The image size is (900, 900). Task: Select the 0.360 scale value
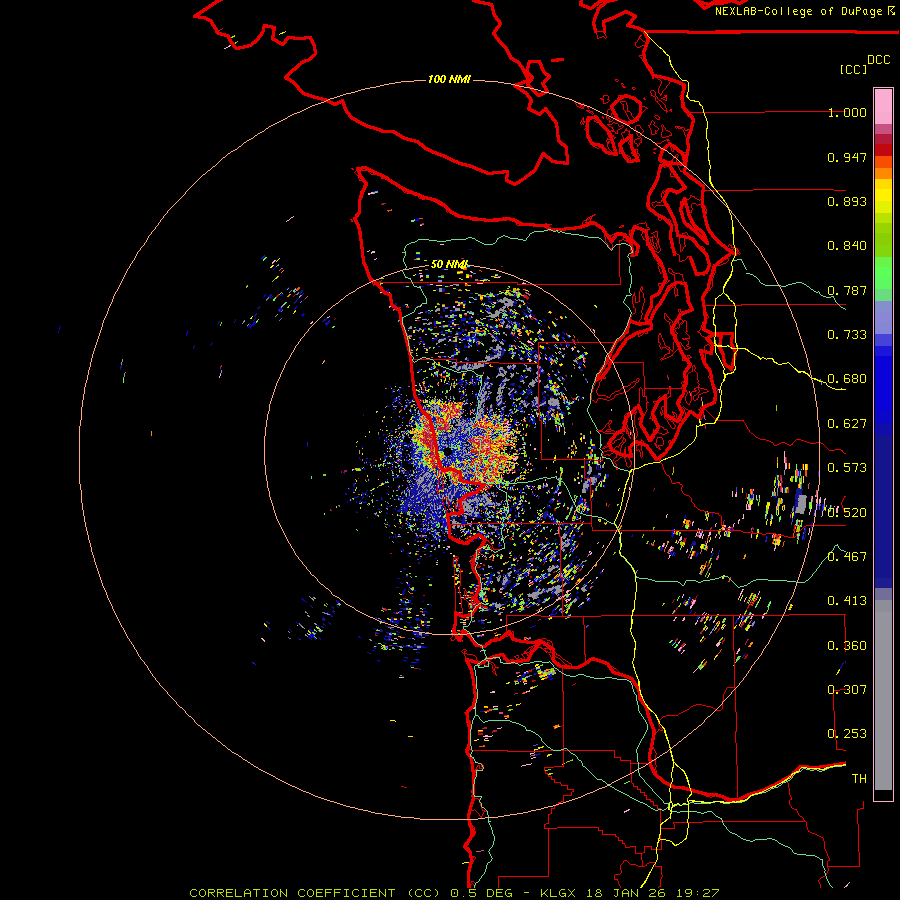(x=847, y=646)
